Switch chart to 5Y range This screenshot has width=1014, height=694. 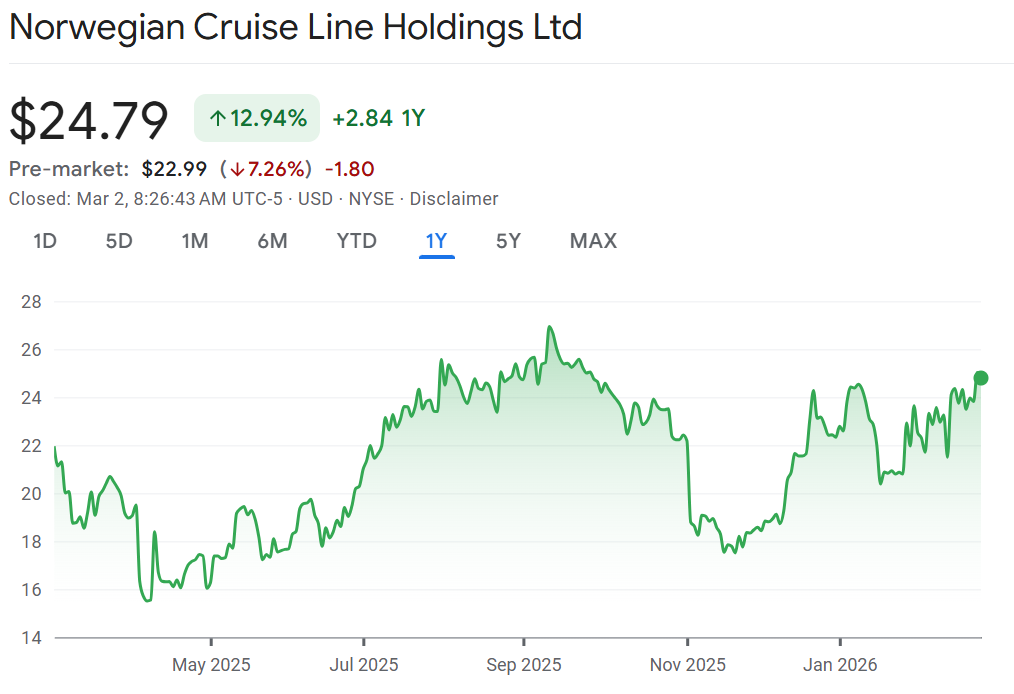tap(508, 241)
